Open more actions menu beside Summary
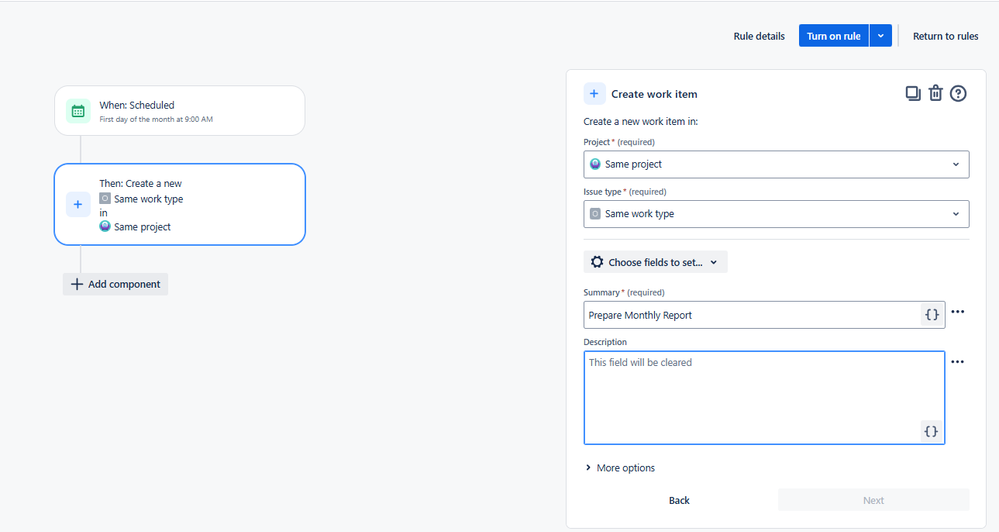The image size is (999, 532). point(958,312)
